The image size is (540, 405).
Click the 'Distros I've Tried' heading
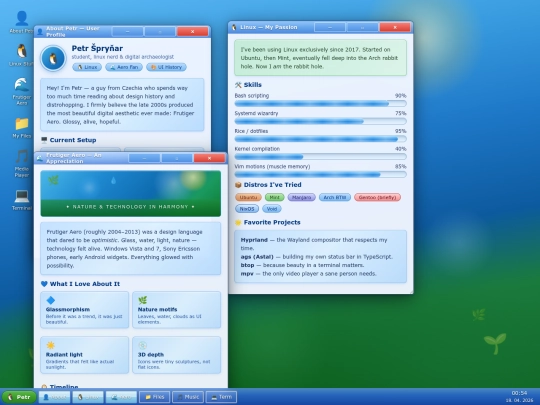pos(272,185)
